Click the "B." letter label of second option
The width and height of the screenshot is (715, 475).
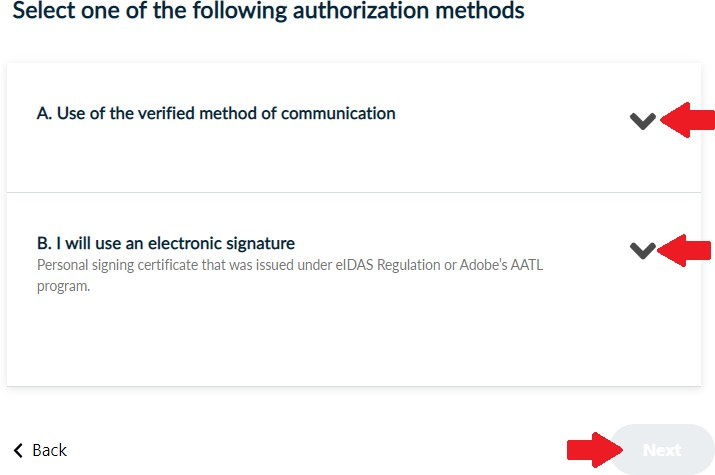(x=44, y=243)
